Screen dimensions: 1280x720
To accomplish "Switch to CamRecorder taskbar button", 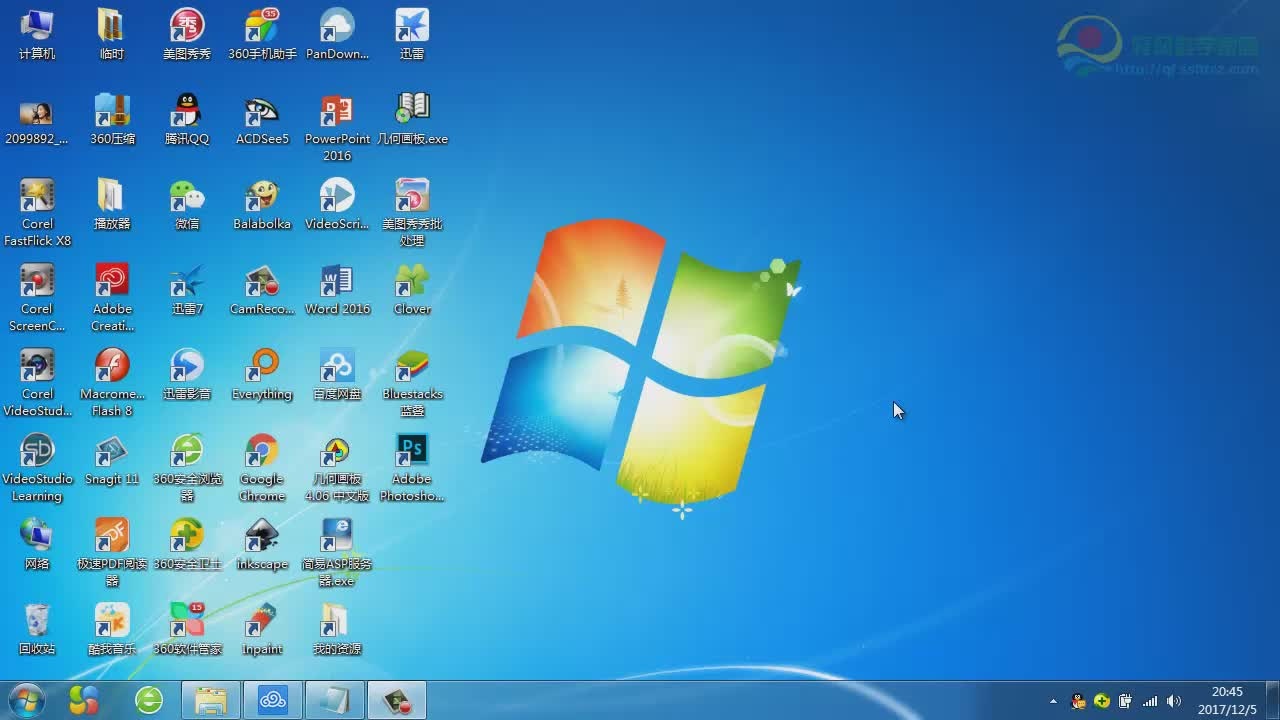I will coord(397,700).
